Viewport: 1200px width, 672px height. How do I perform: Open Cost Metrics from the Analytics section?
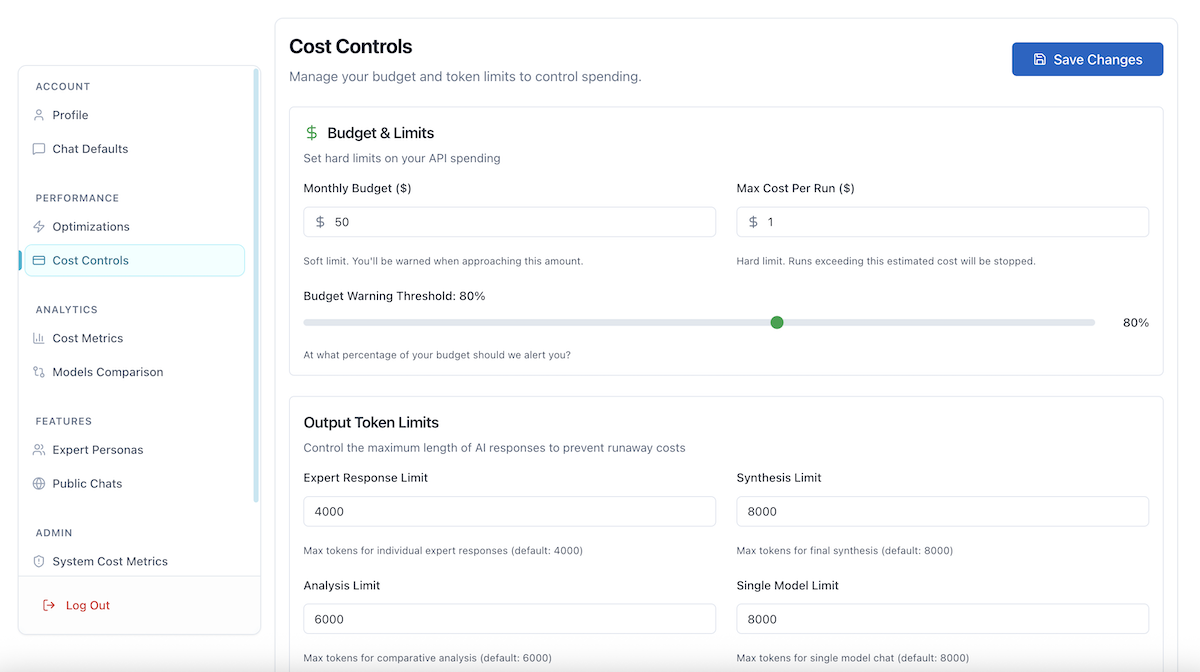coord(88,338)
